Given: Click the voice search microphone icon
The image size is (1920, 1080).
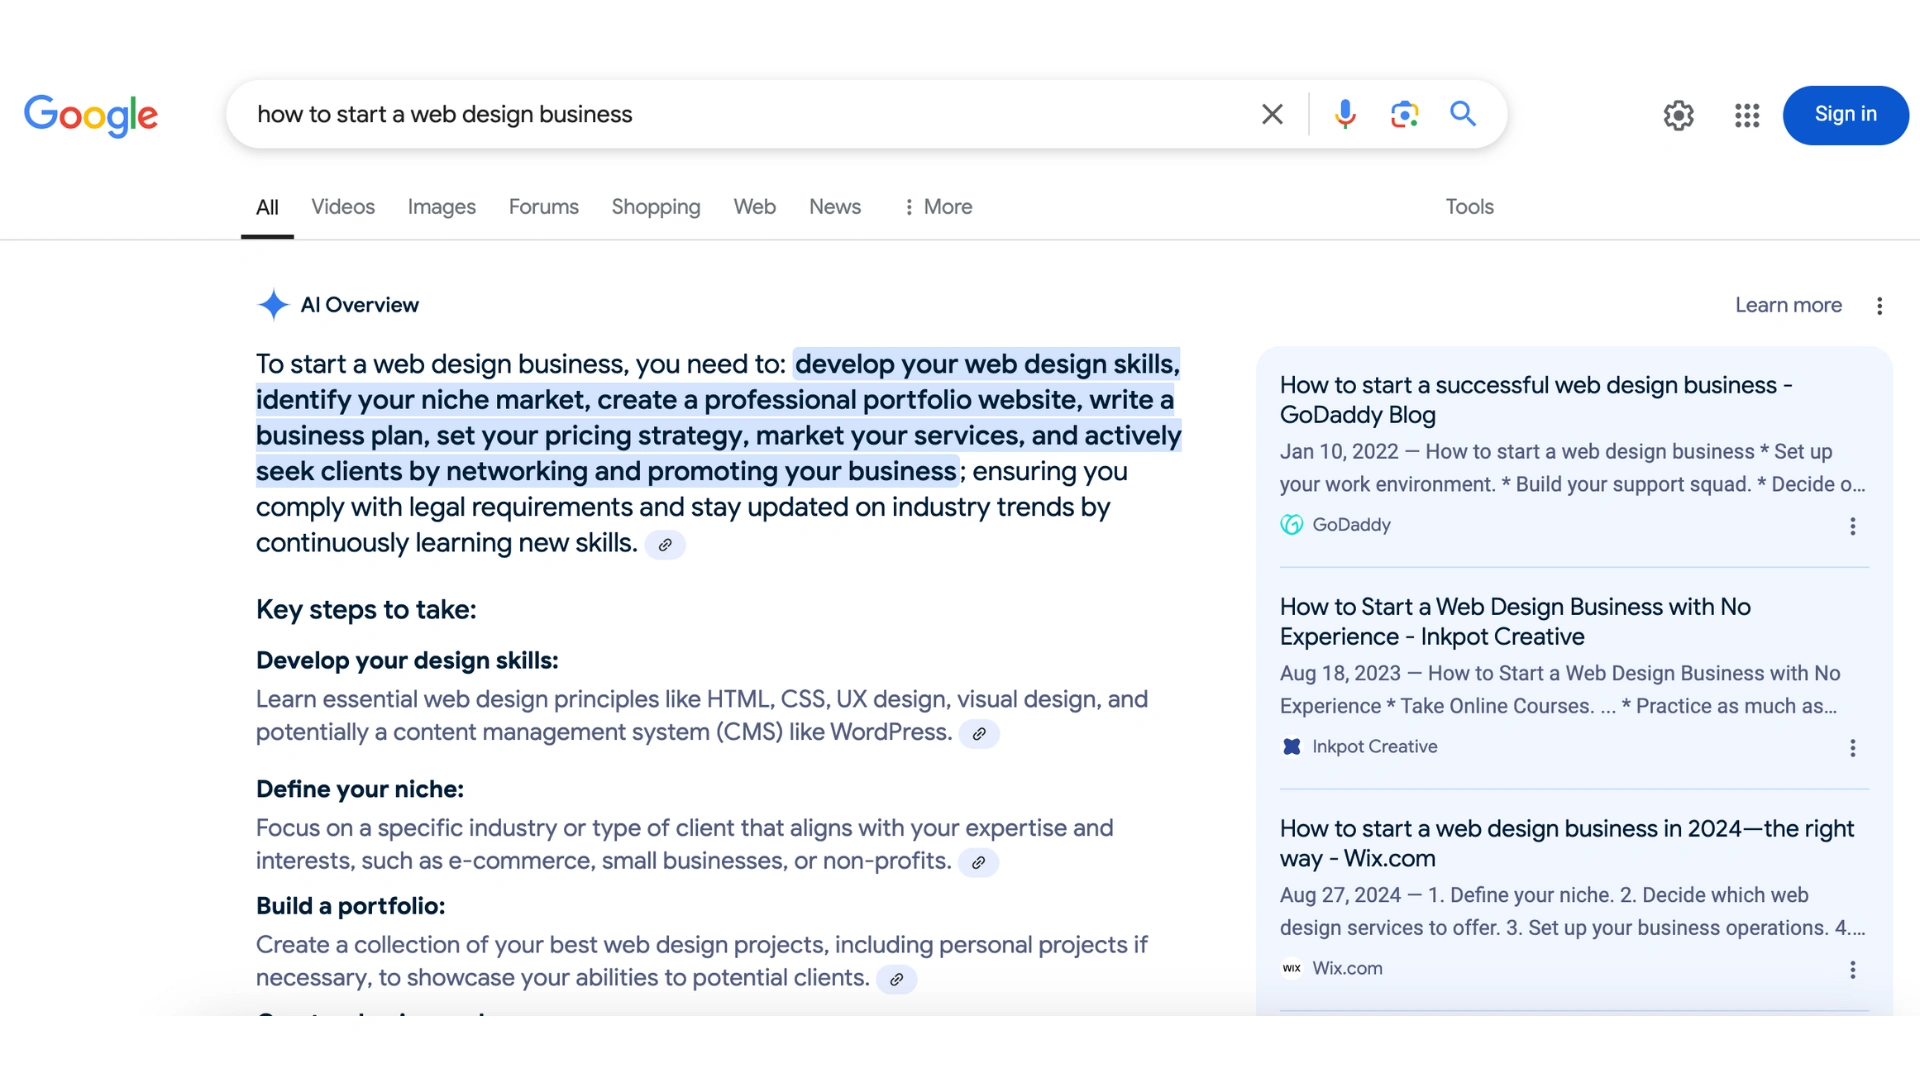Looking at the screenshot, I should click(1345, 114).
